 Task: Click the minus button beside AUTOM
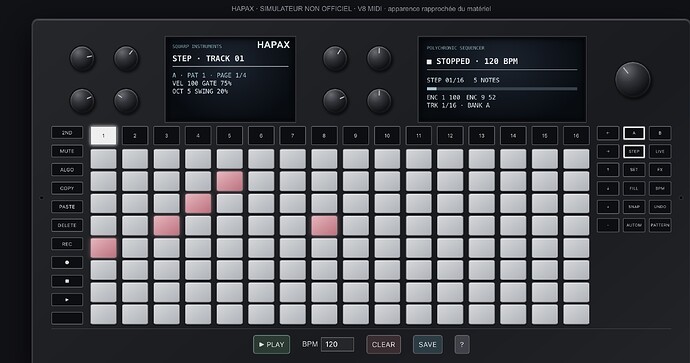pyautogui.click(x=608, y=225)
